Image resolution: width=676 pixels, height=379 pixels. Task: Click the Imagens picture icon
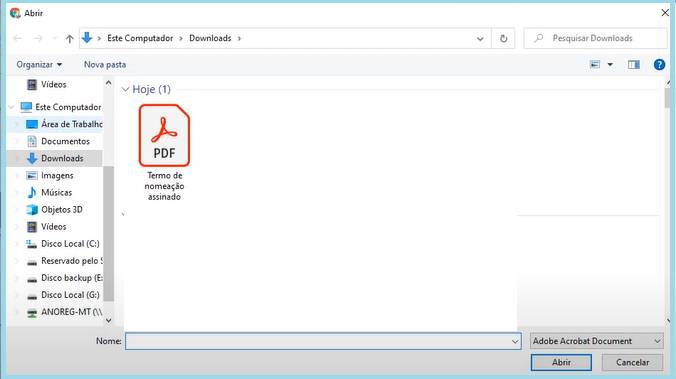(x=31, y=175)
